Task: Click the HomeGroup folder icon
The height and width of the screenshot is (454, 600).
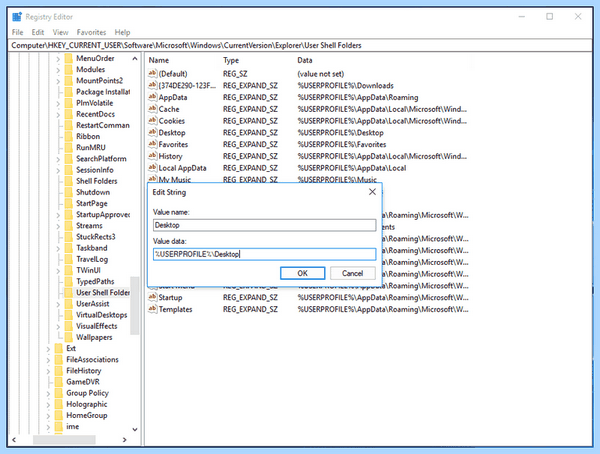Action: pos(59,415)
